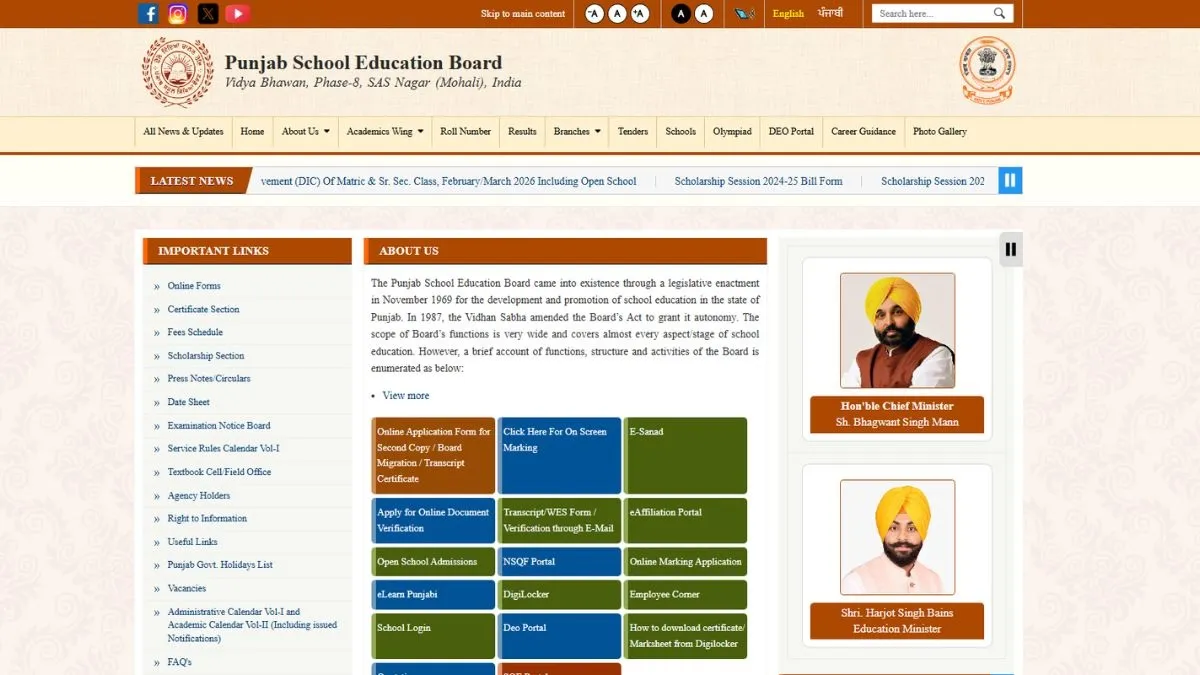Increase font size with the +A icon
The image size is (1200, 675).
click(640, 13)
